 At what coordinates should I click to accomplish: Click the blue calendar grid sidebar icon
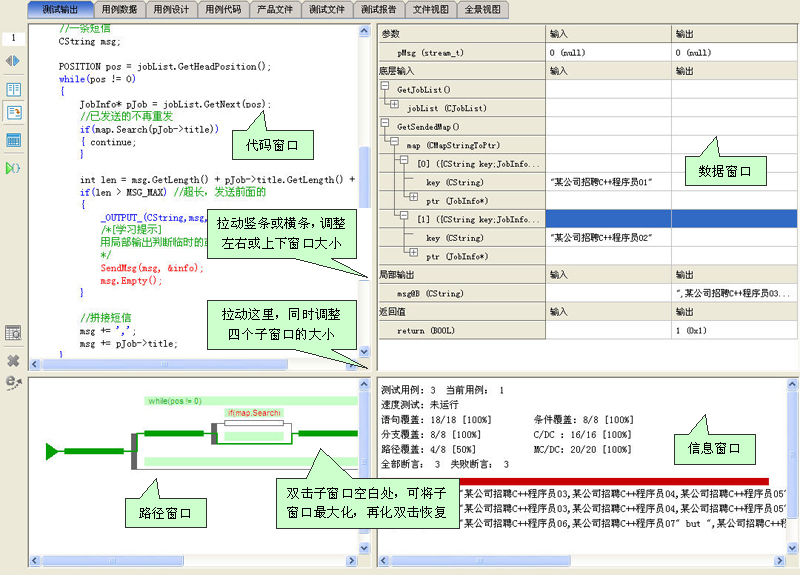tap(13, 140)
